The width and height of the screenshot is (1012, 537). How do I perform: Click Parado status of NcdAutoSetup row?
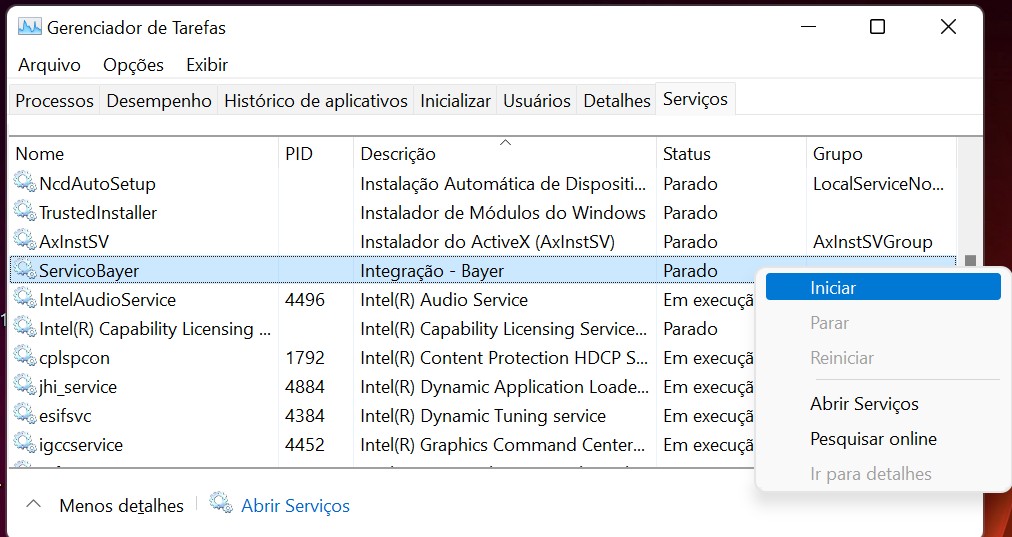(690, 183)
